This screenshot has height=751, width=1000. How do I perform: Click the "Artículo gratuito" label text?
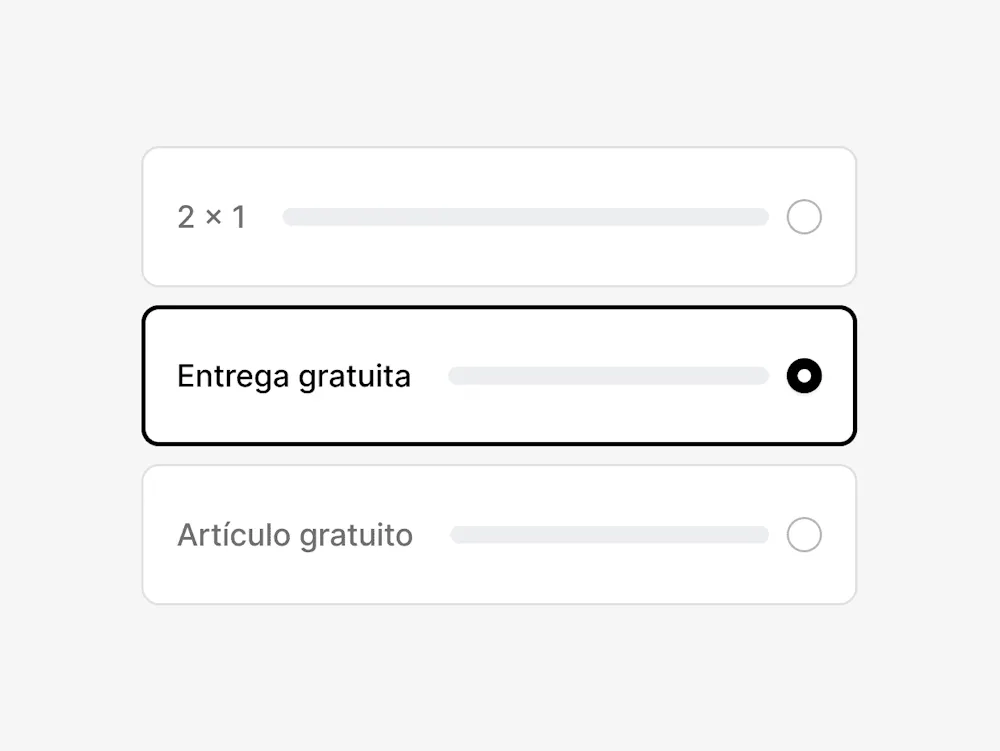295,535
